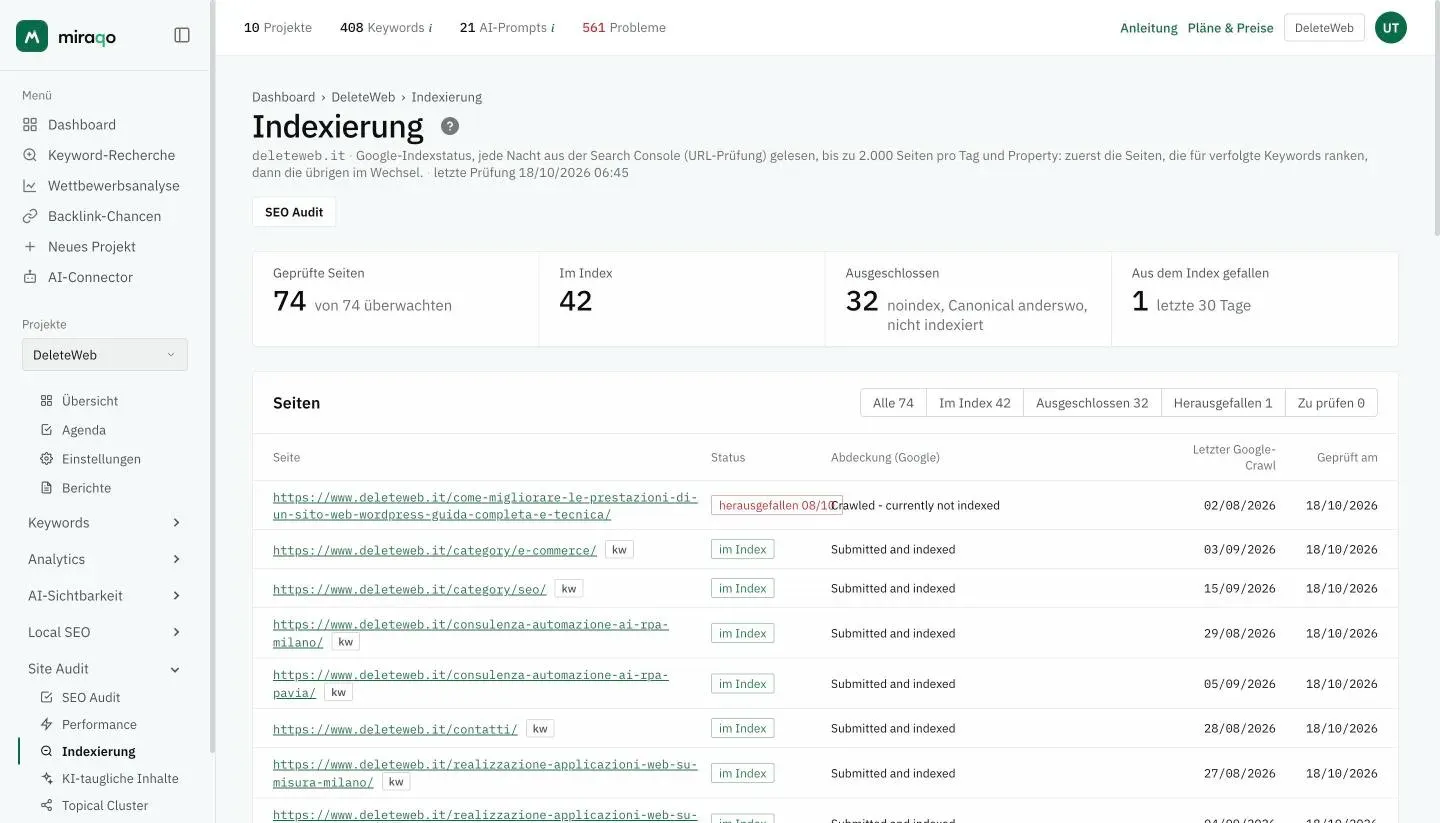Click the miraqo logo icon
The width and height of the screenshot is (1440, 823).
click(32, 36)
